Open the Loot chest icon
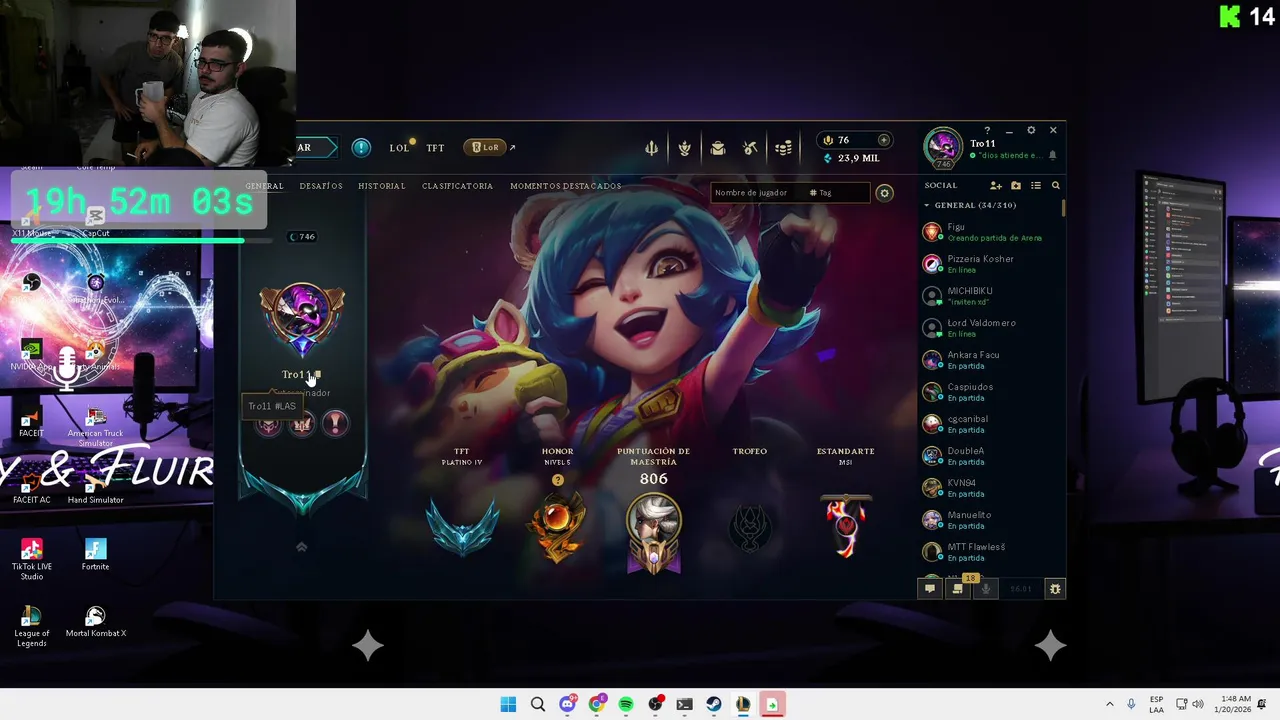1280x720 pixels. point(718,148)
